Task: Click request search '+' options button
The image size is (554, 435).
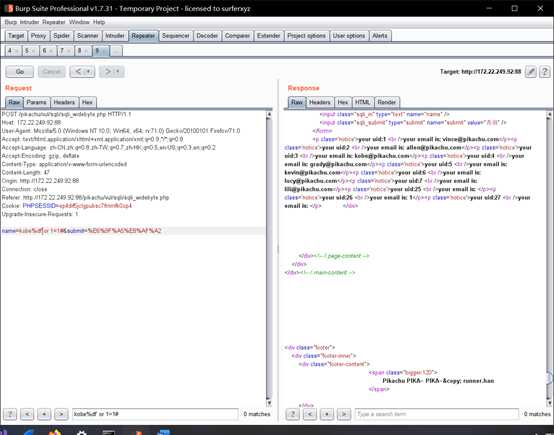Action: [x=44, y=414]
